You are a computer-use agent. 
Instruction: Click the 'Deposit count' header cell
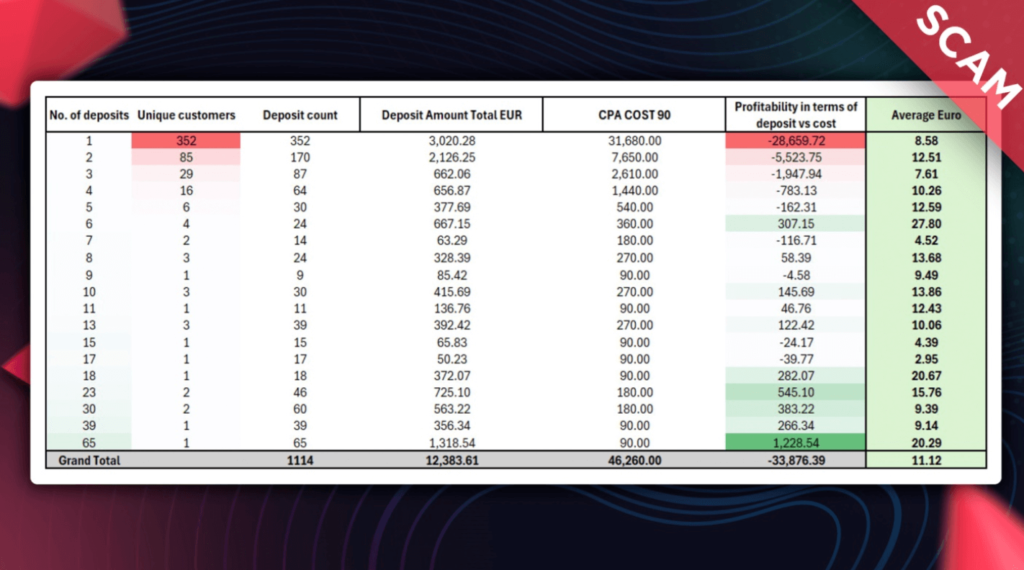coord(300,115)
